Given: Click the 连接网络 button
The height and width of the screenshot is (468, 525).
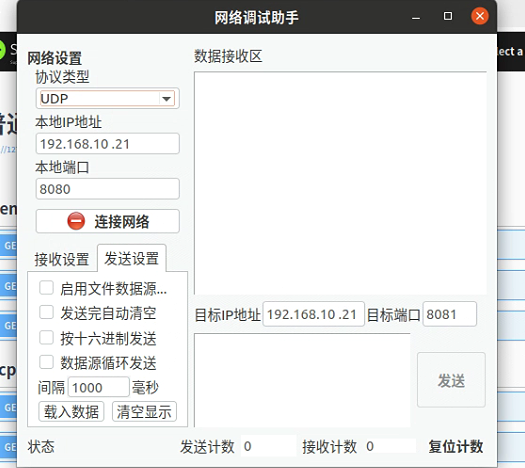Looking at the screenshot, I should coord(107,221).
